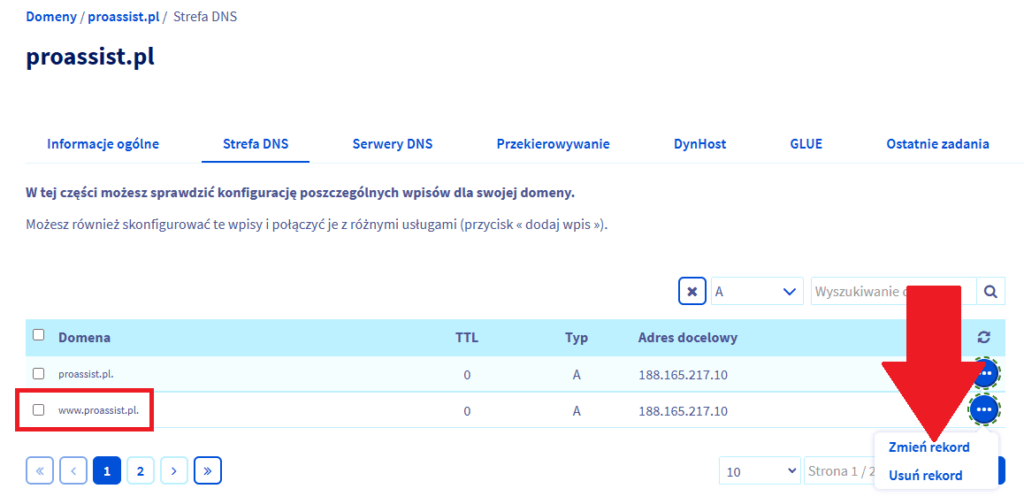
Task: Go to the previous page of records
Action: [73, 470]
